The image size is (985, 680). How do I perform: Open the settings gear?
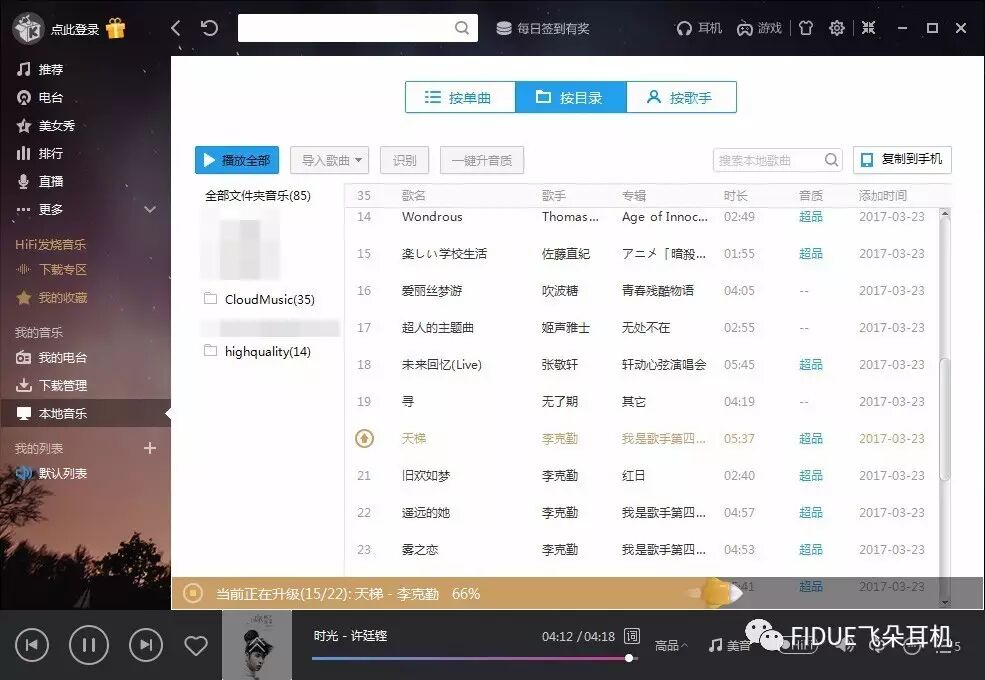point(837,28)
